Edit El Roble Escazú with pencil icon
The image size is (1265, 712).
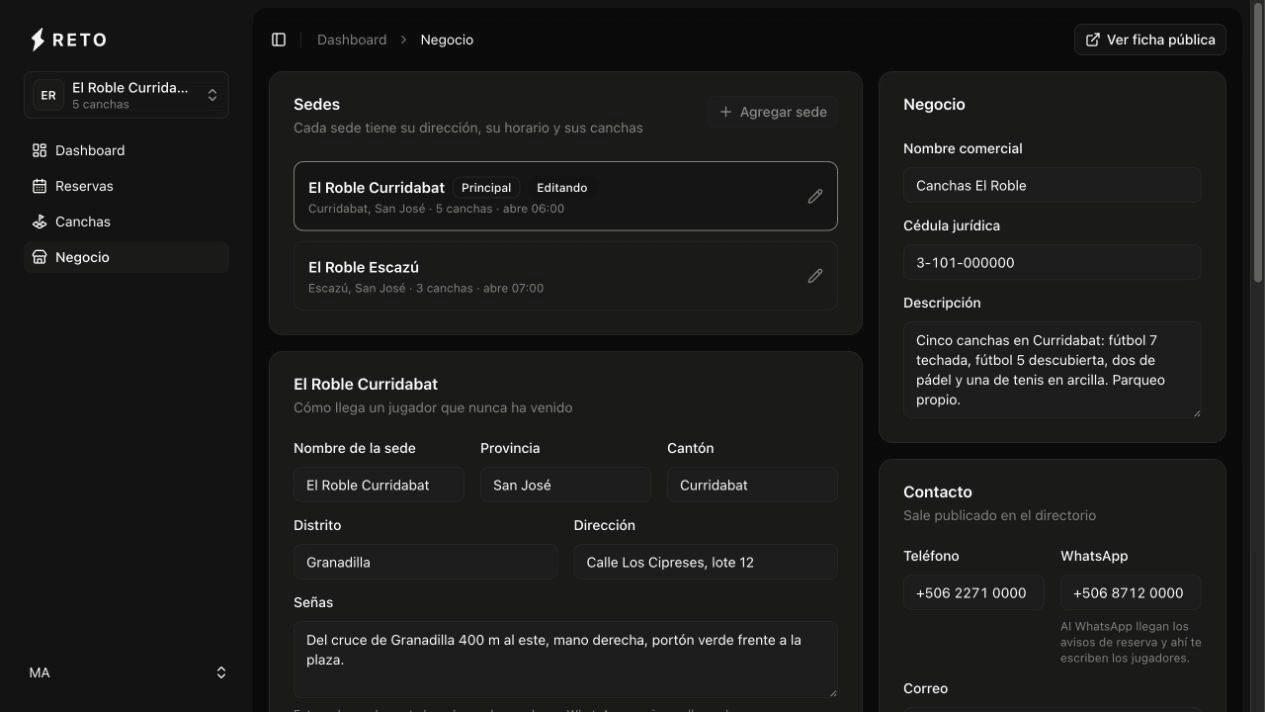point(815,276)
